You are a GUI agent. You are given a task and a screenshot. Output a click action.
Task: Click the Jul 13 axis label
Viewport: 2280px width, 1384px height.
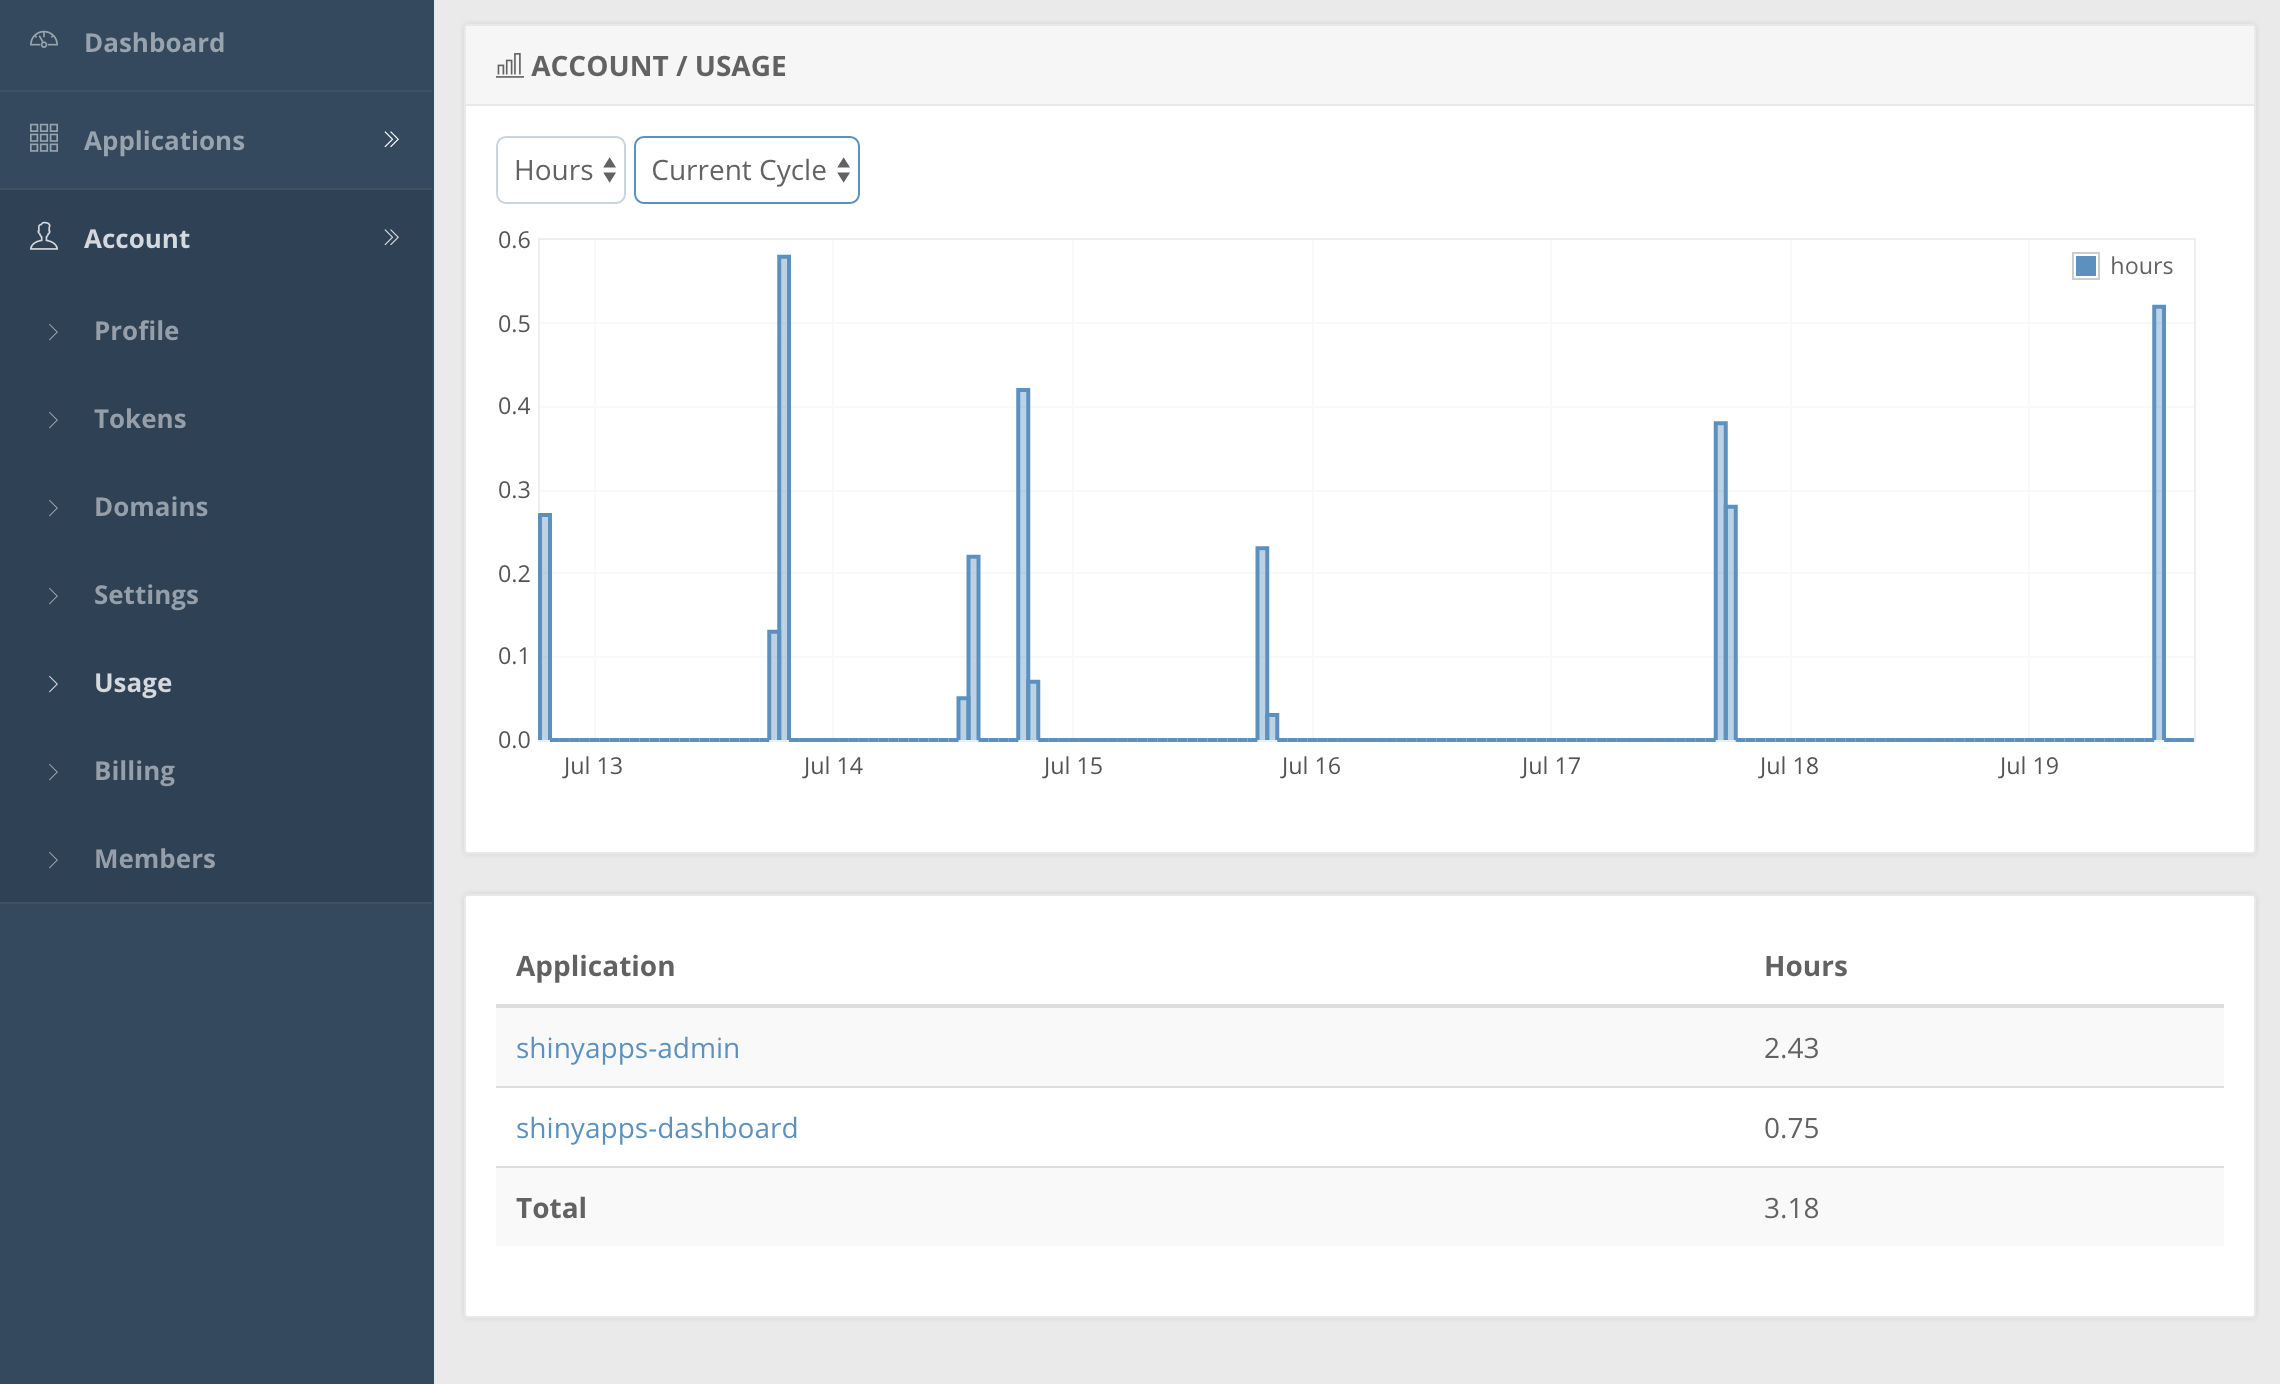pos(592,766)
